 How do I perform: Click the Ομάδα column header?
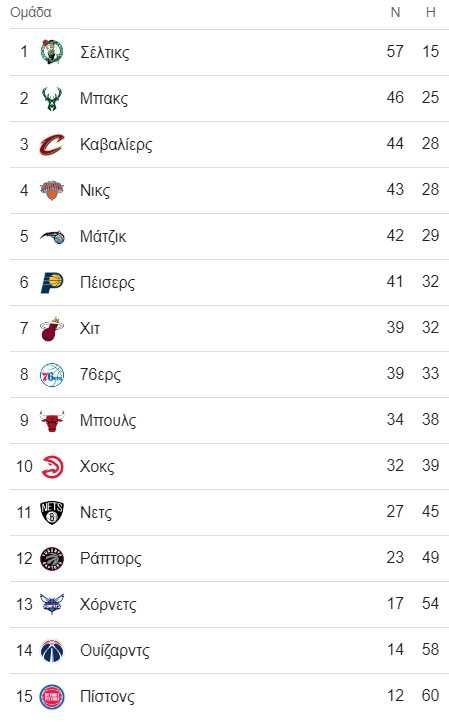tap(31, 12)
